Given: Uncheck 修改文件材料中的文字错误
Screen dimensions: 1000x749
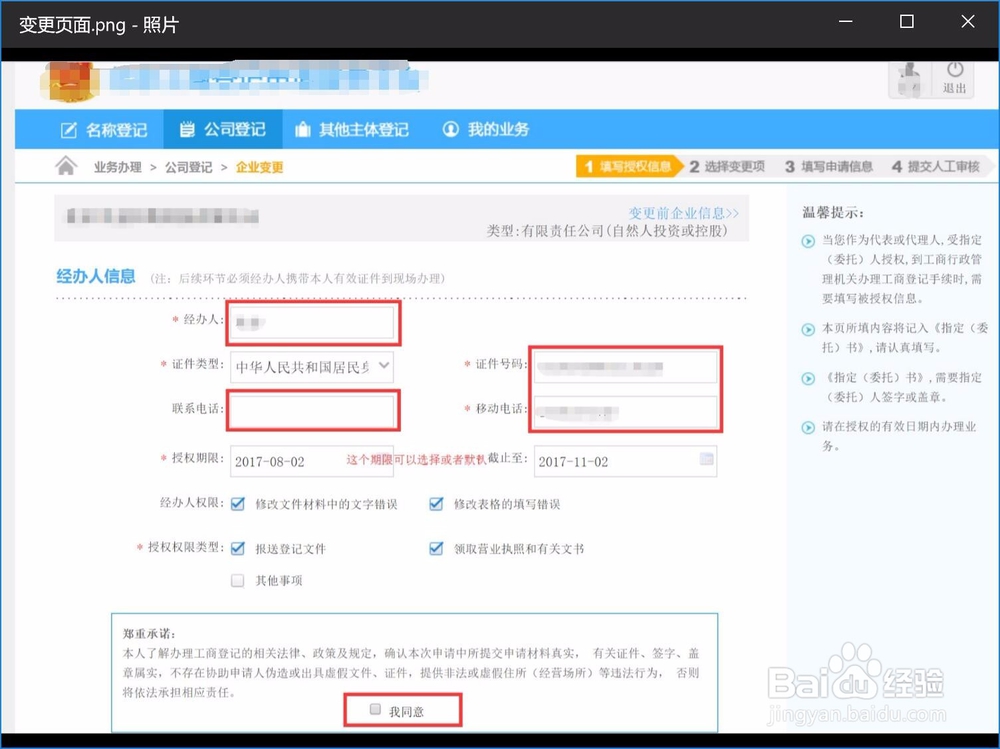Looking at the screenshot, I should tap(238, 504).
